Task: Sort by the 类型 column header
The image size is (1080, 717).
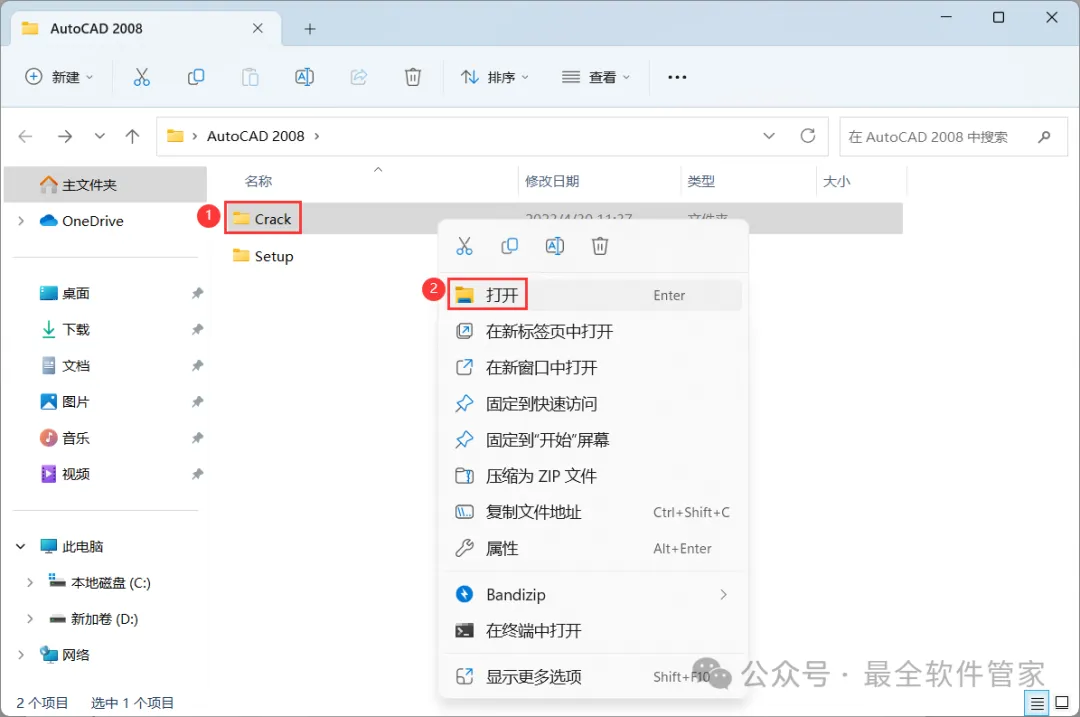Action: (x=701, y=181)
